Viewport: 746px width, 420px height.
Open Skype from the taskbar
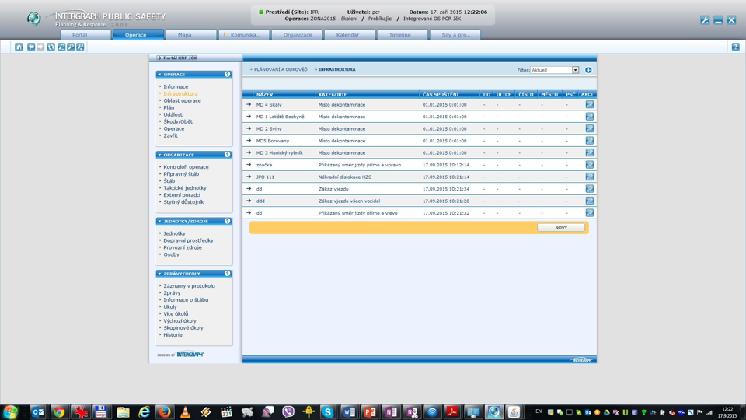[x=327, y=412]
